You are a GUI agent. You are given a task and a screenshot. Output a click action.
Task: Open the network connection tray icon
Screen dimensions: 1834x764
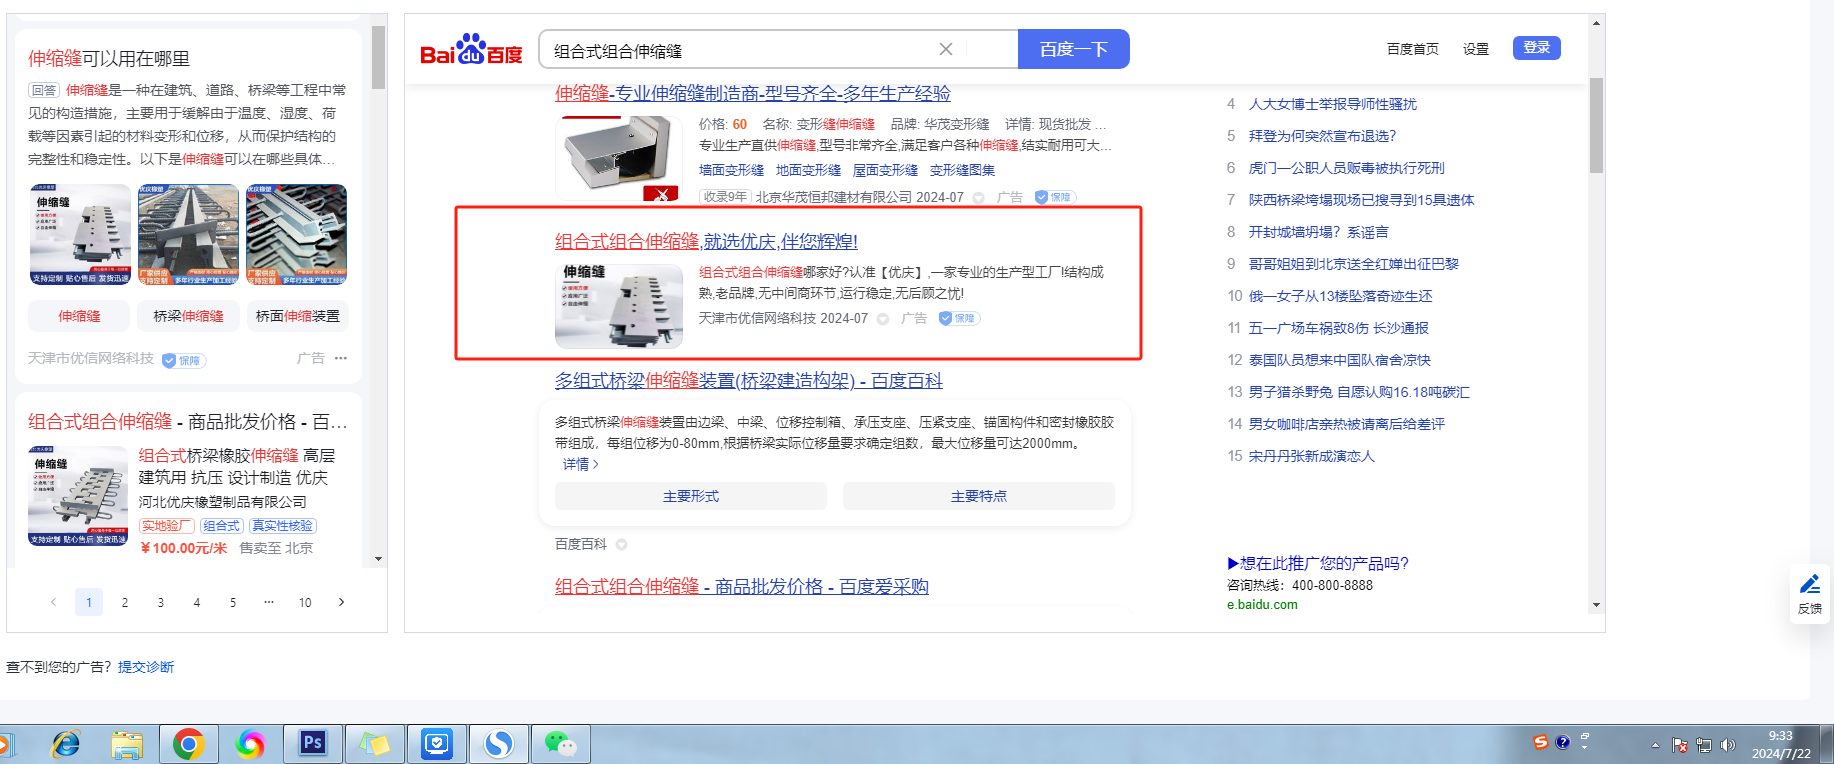click(x=1704, y=745)
